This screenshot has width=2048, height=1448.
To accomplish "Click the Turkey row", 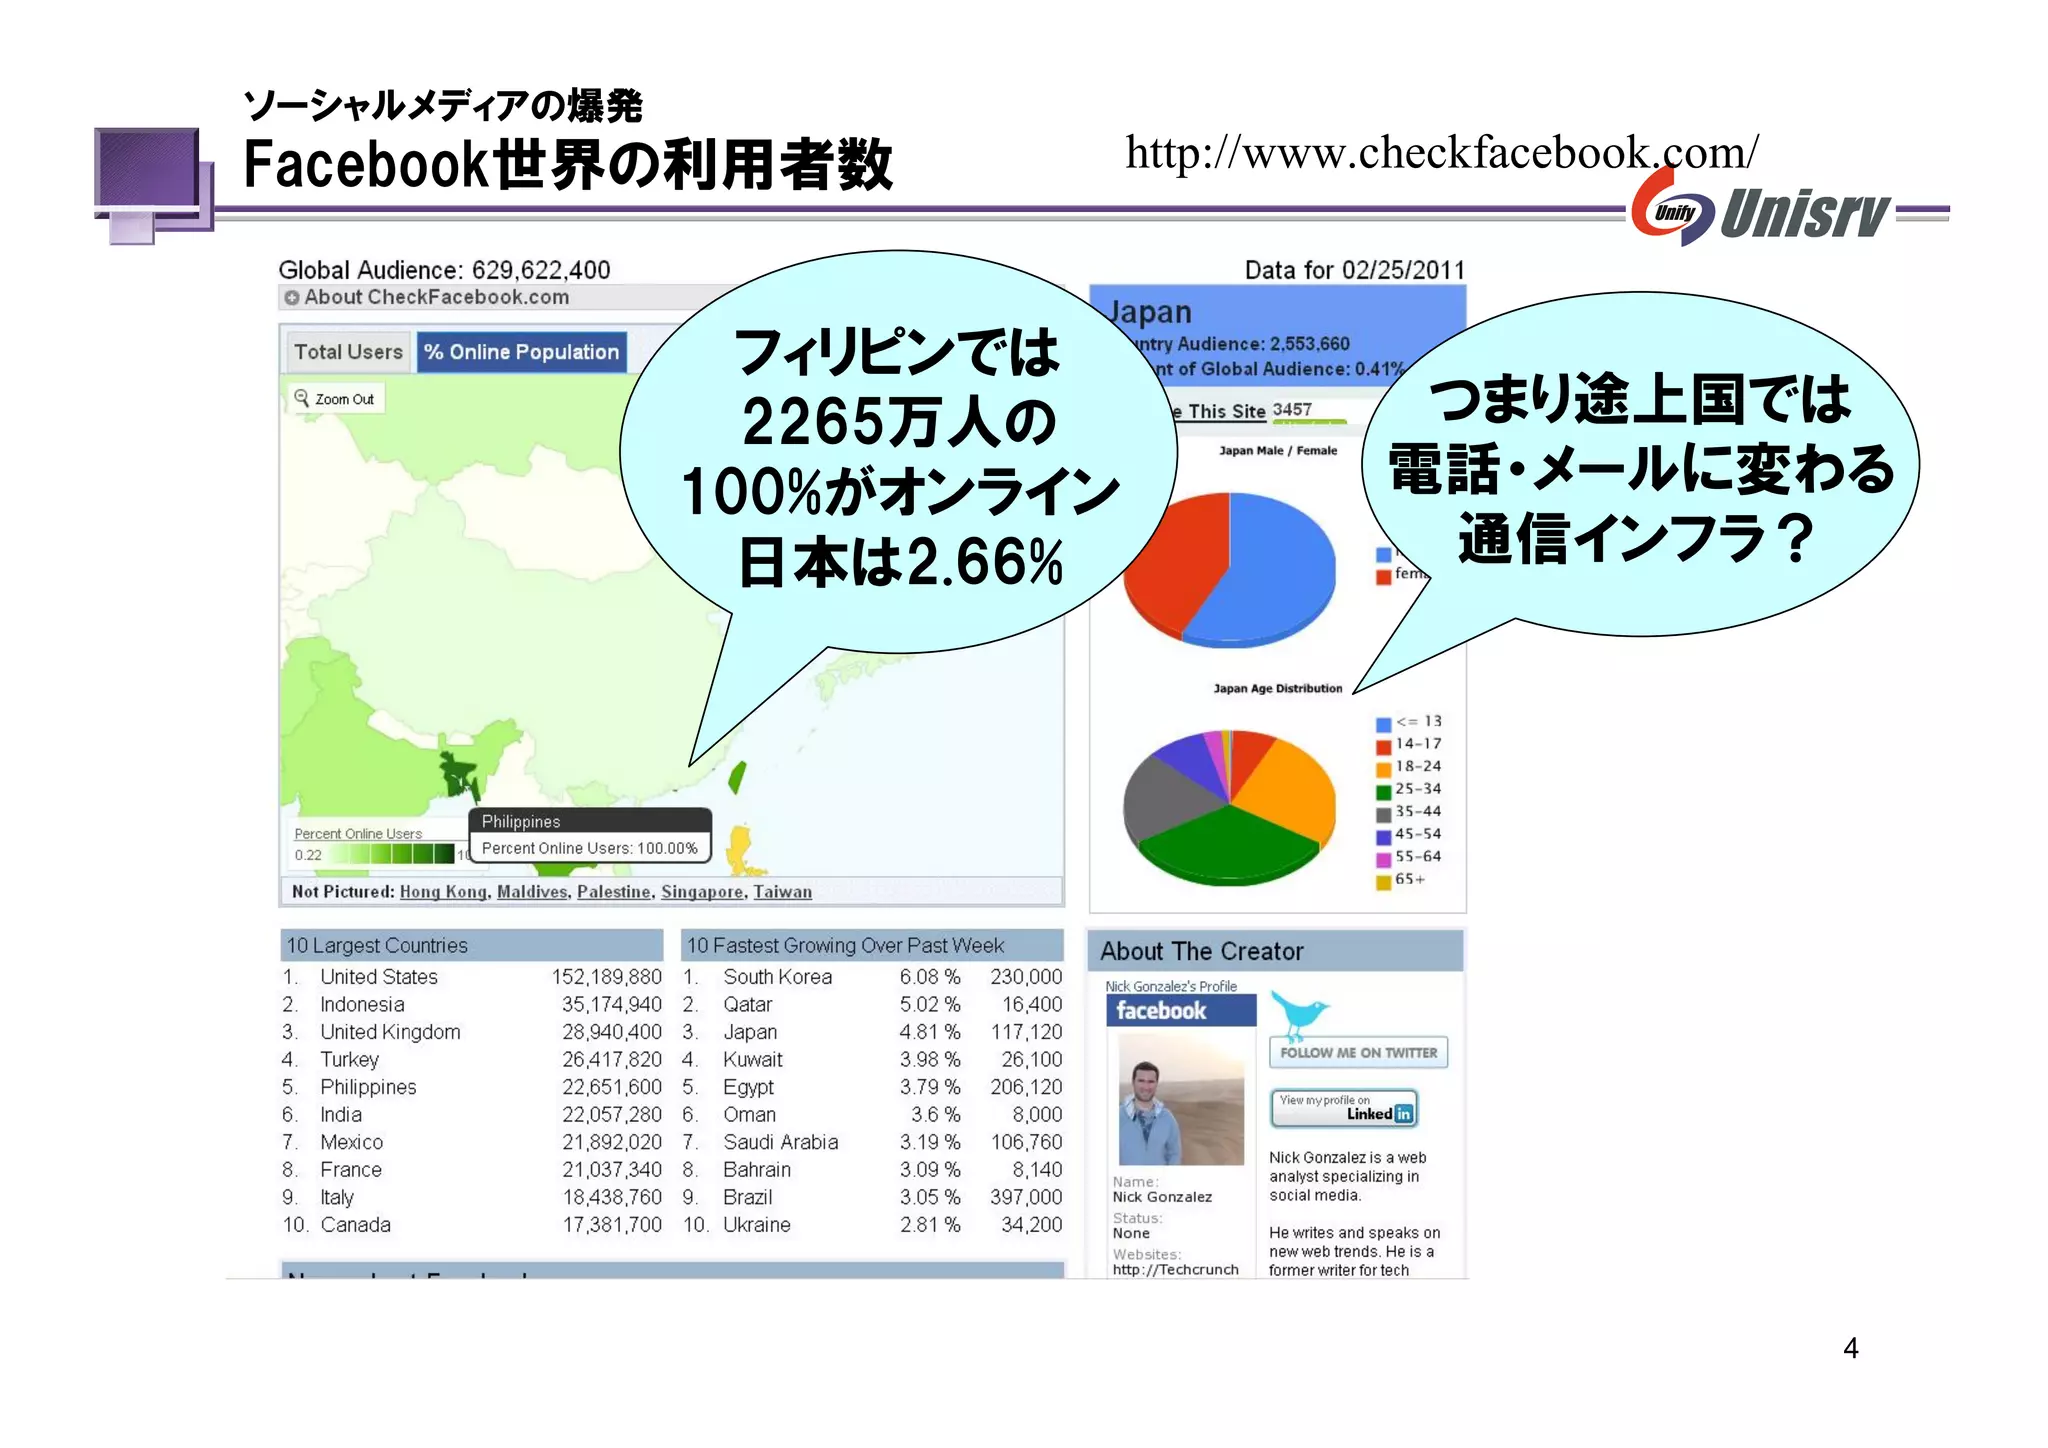I will point(471,1060).
